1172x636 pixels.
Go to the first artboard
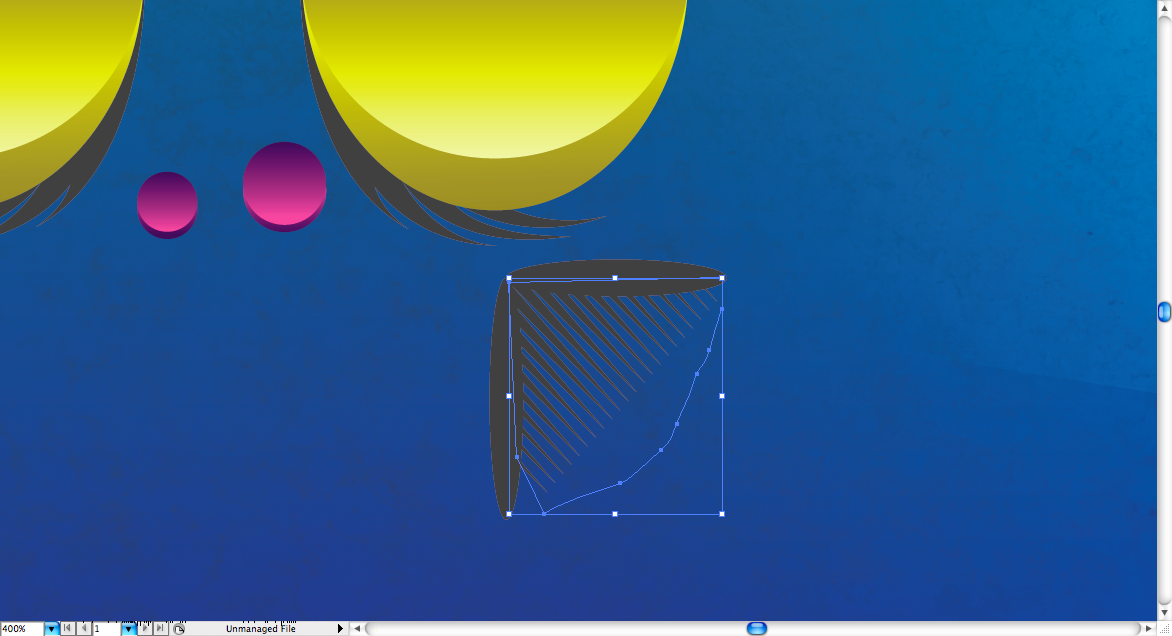pos(67,629)
